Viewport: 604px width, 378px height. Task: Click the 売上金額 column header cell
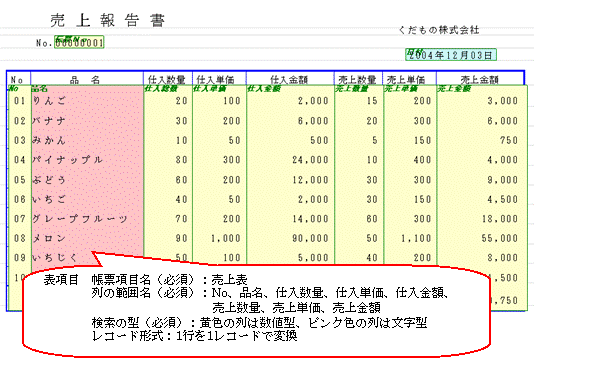(480, 79)
